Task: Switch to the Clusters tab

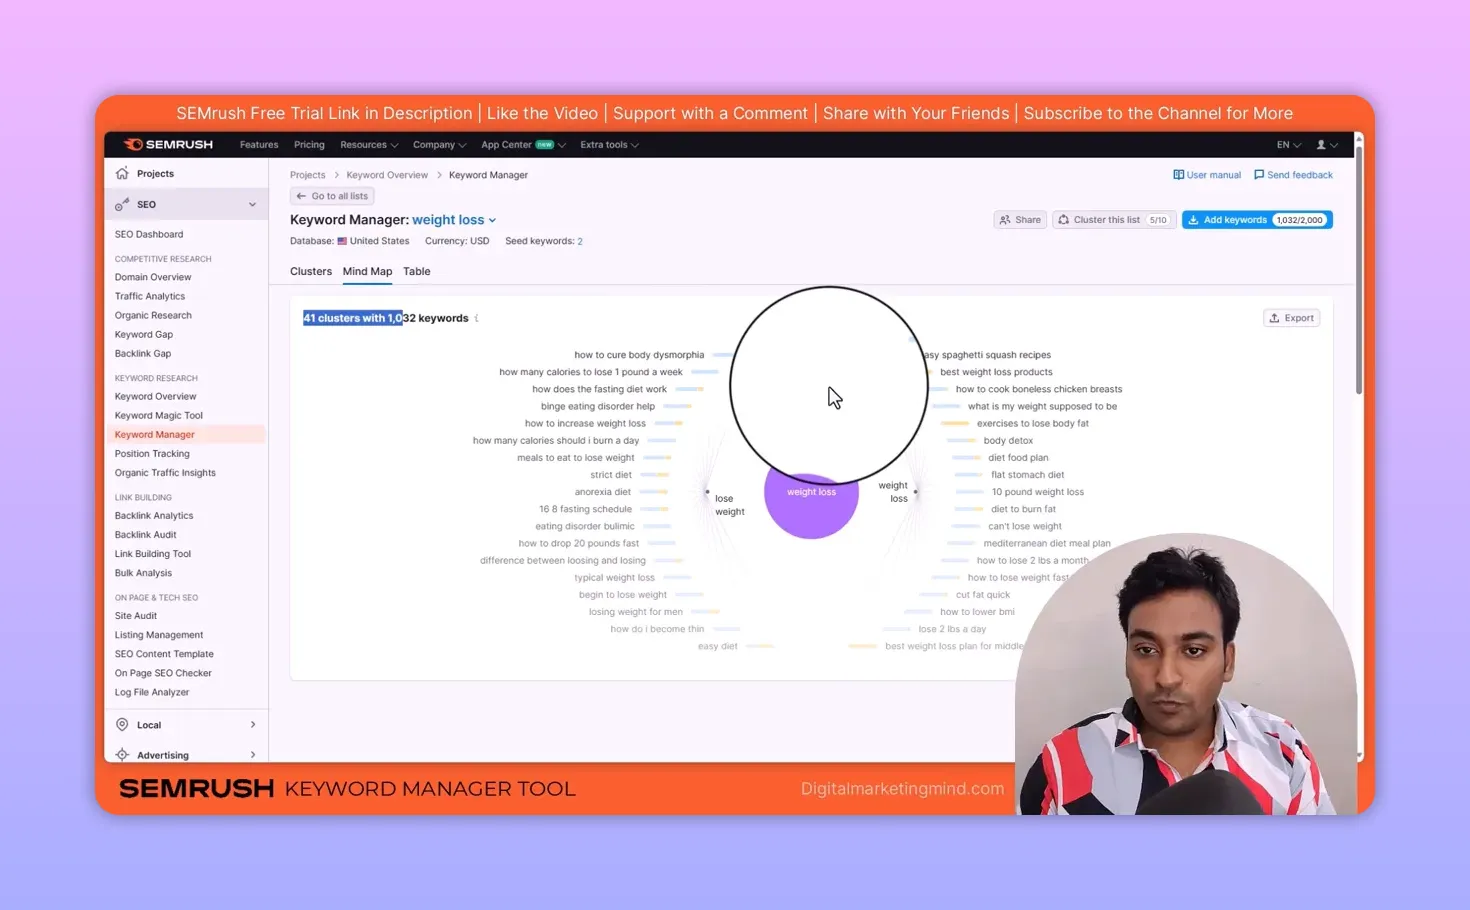Action: pos(311,271)
